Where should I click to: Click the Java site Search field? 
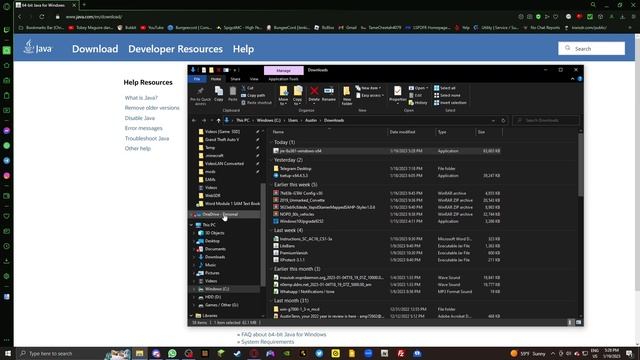[x=591, y=49]
